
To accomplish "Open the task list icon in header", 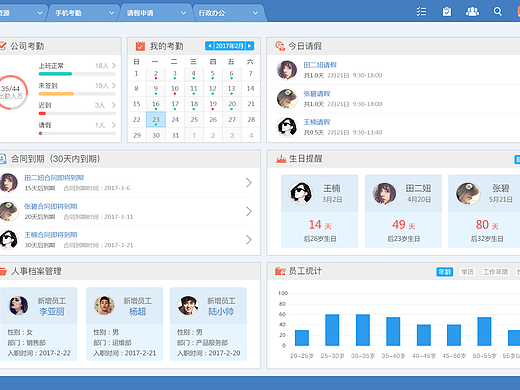I will (421, 12).
